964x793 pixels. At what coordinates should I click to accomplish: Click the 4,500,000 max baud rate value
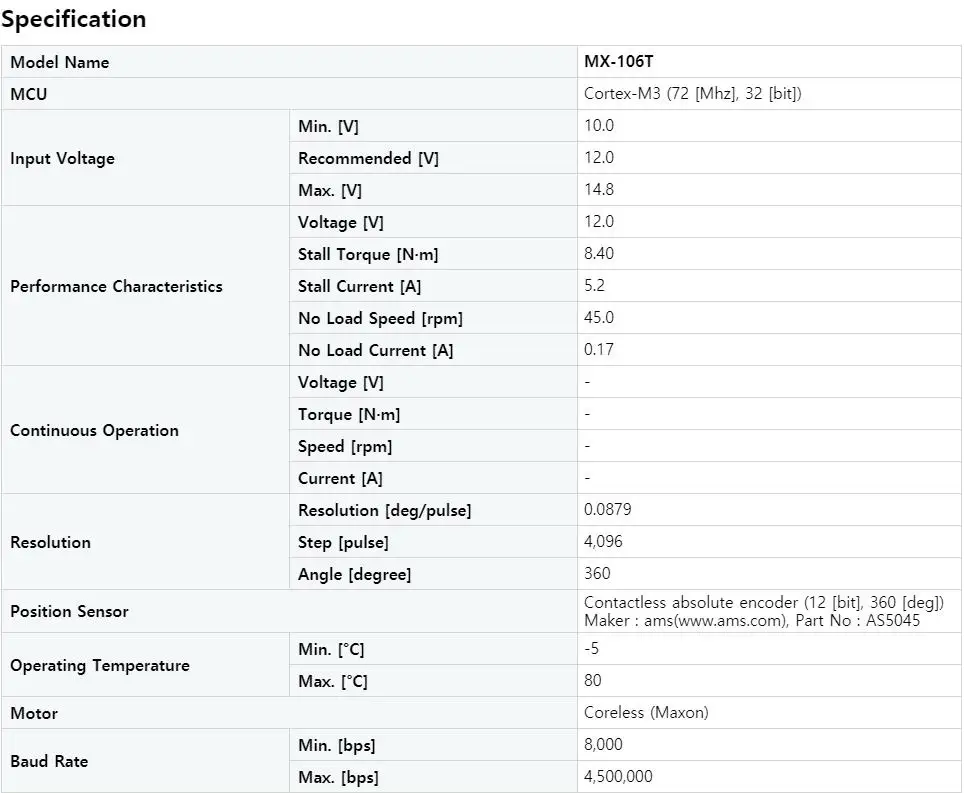point(618,776)
